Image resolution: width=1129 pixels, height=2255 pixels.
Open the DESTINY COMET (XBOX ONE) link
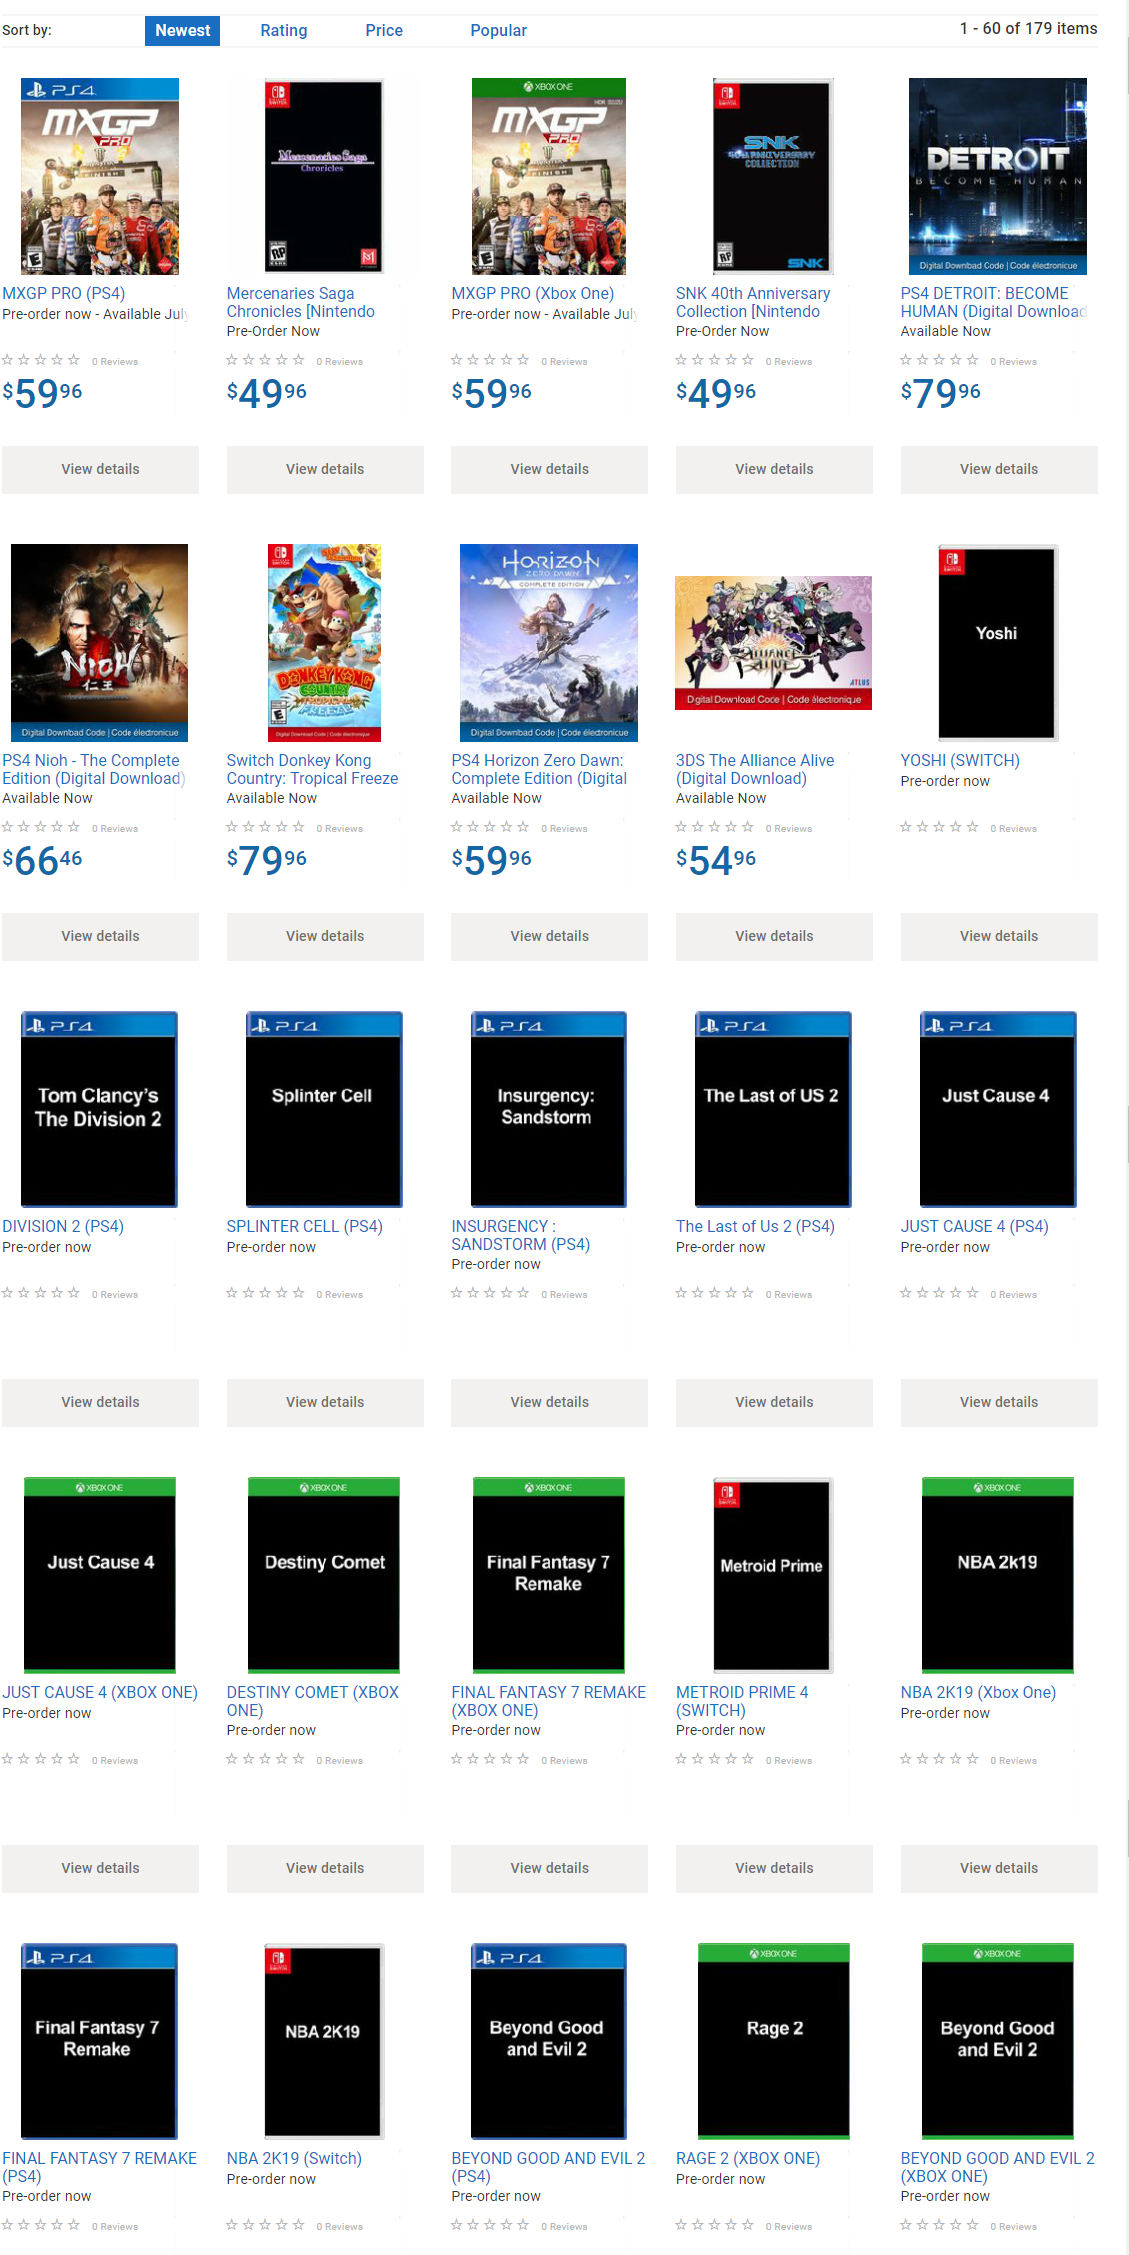point(312,1701)
